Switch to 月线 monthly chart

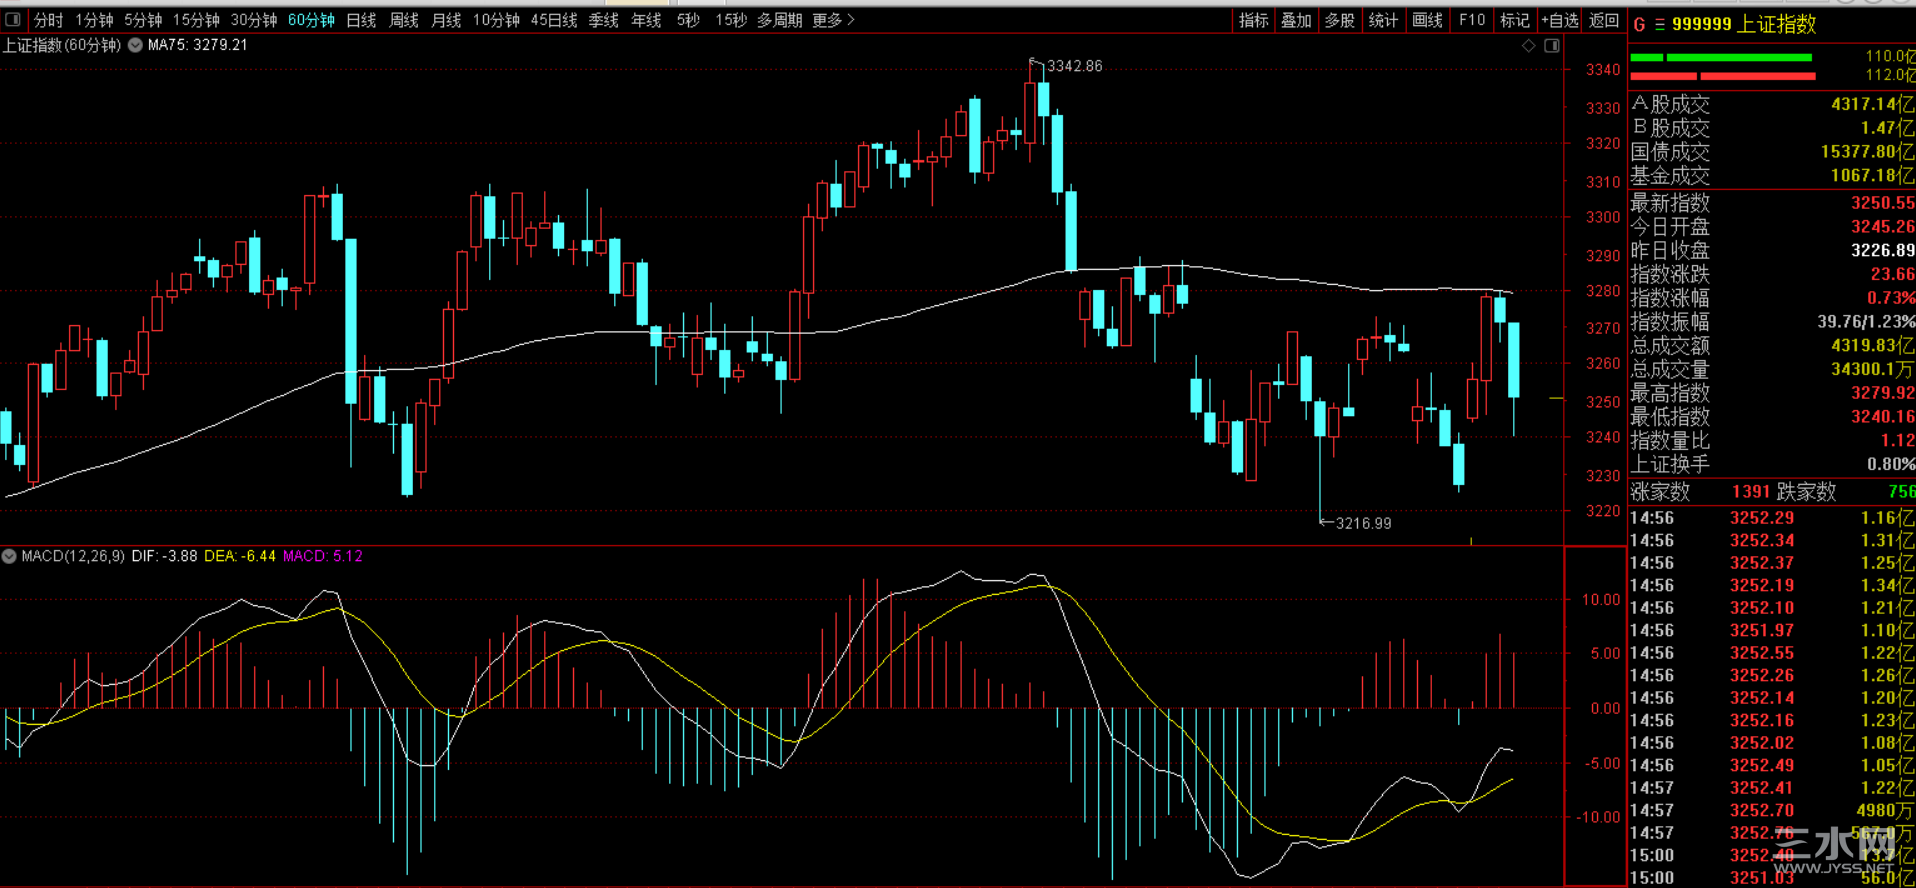tap(446, 20)
